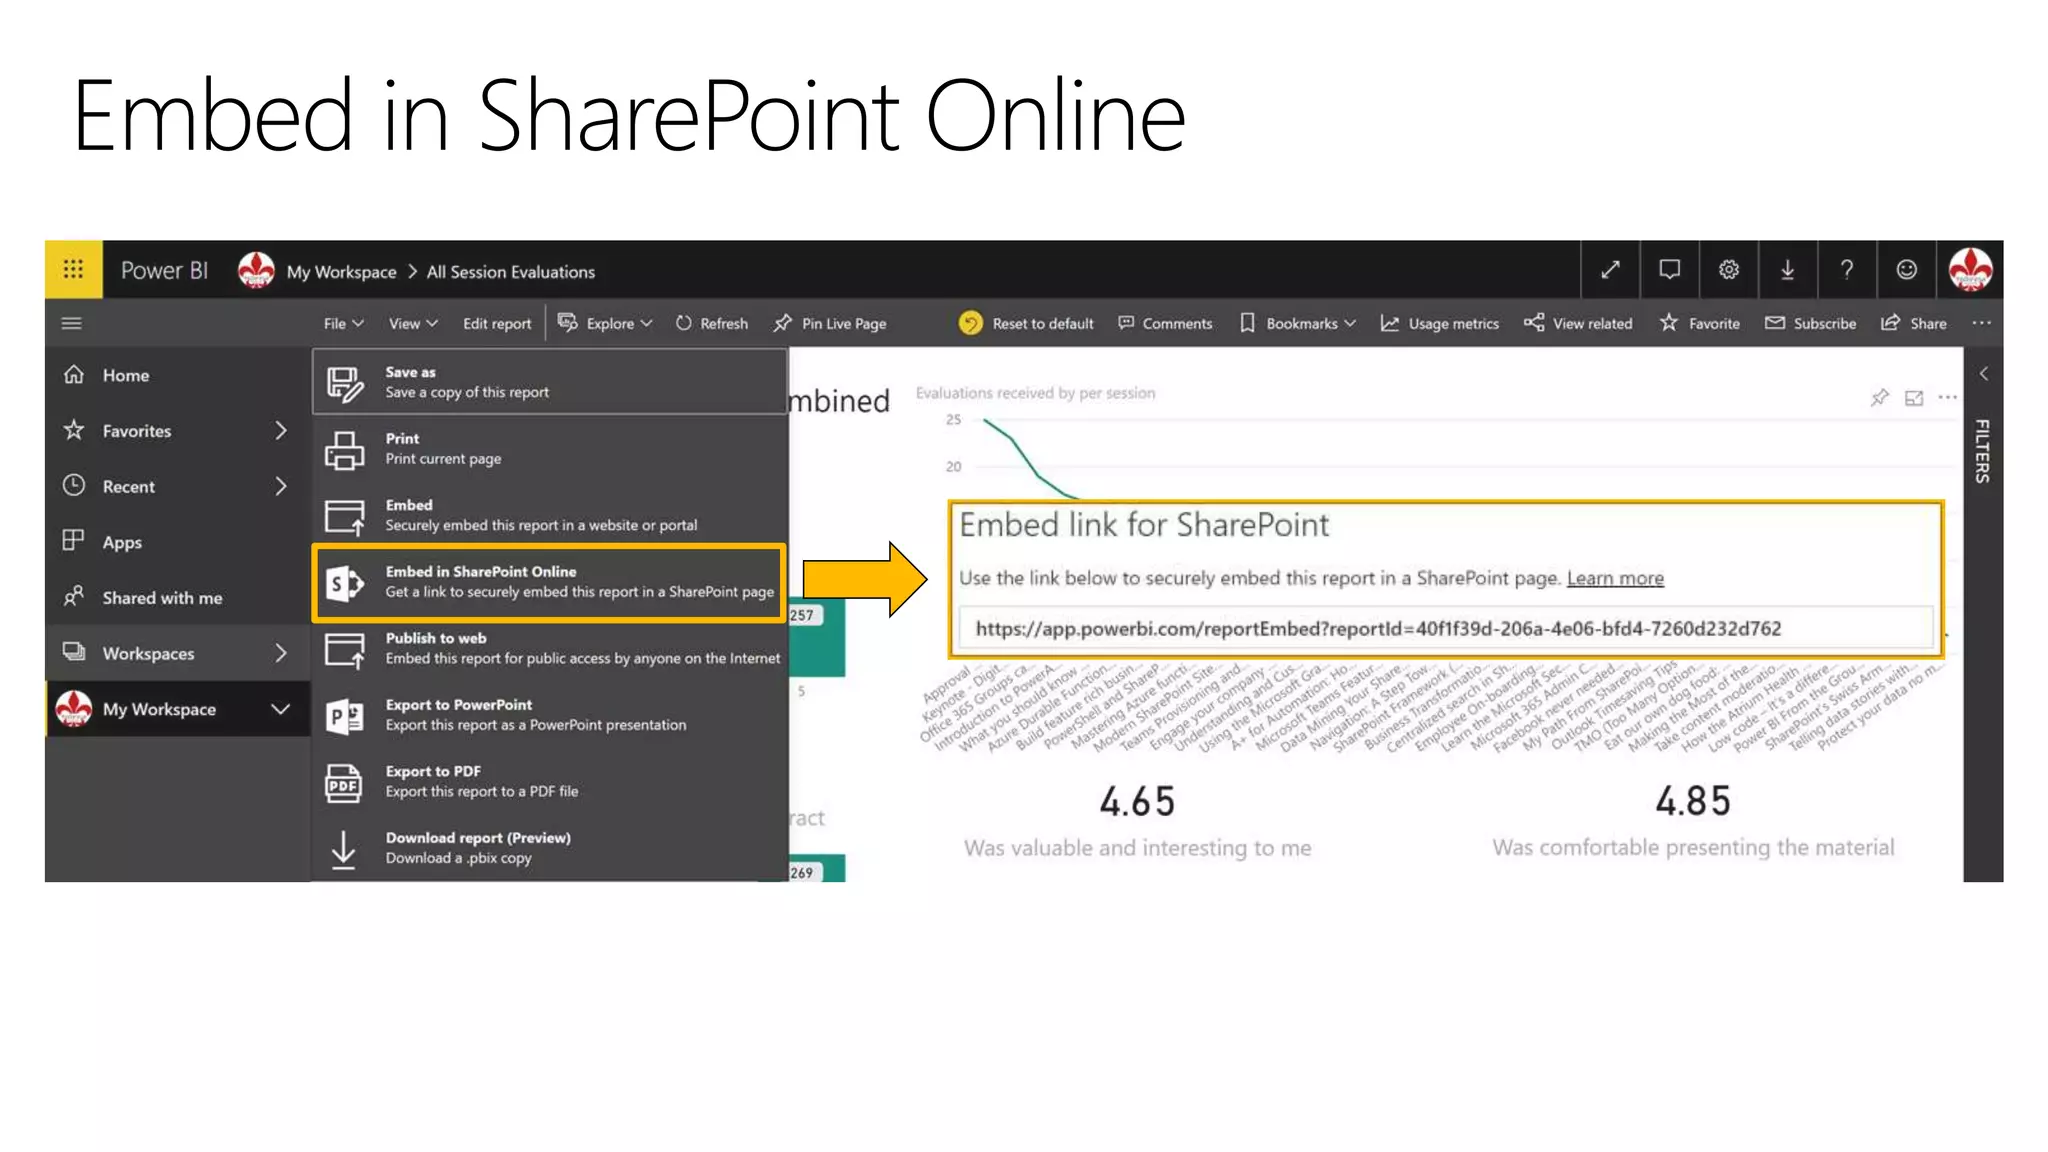Screen dimensions: 2048x1152
Task: Open the app launcher waffle icon
Action: click(73, 269)
